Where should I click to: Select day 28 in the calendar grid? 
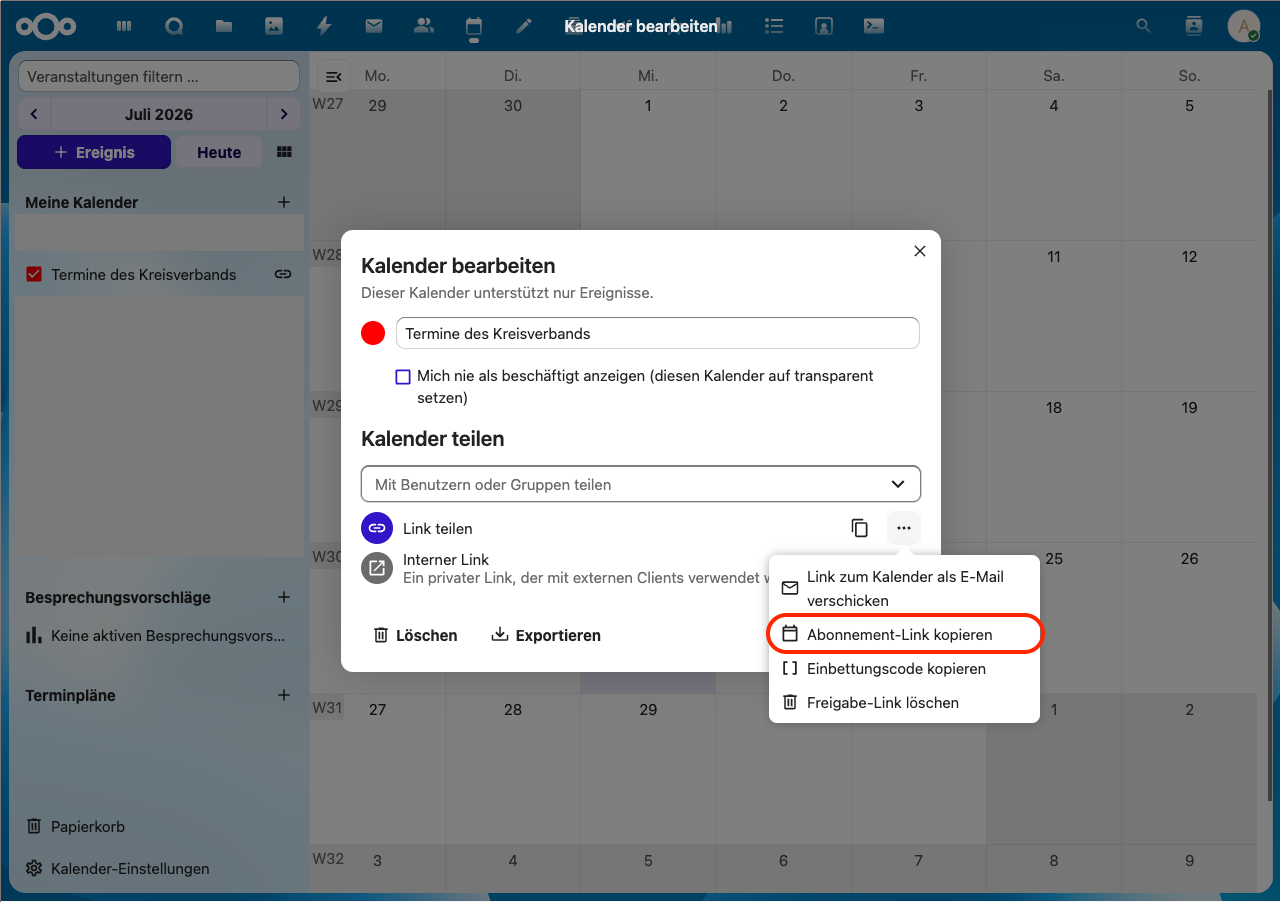(x=513, y=710)
